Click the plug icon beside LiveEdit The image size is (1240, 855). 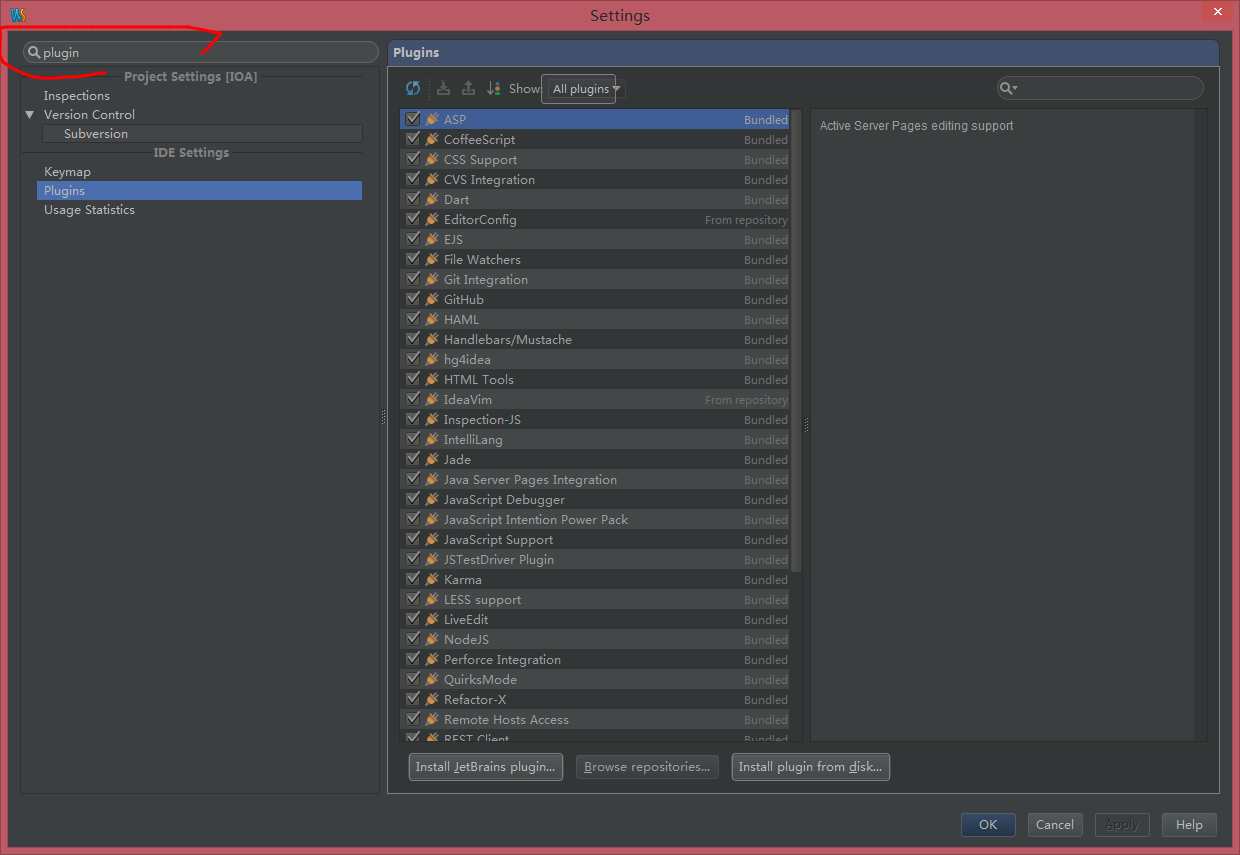[432, 619]
